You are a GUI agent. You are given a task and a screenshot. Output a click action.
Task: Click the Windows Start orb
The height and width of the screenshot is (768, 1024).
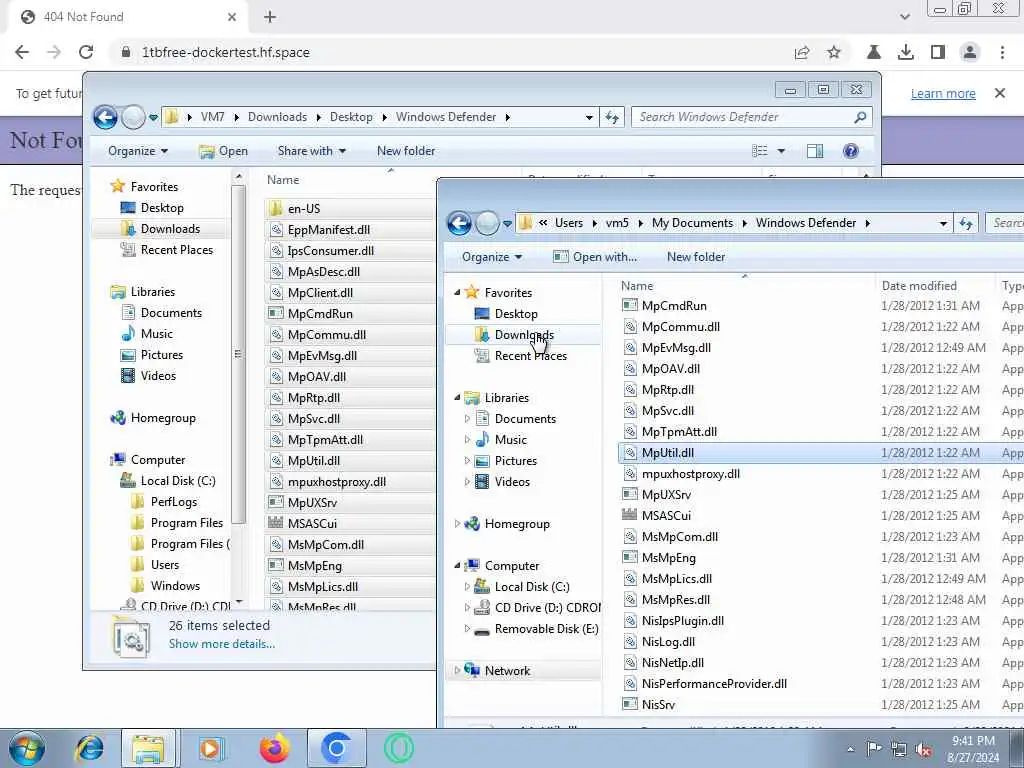27,748
